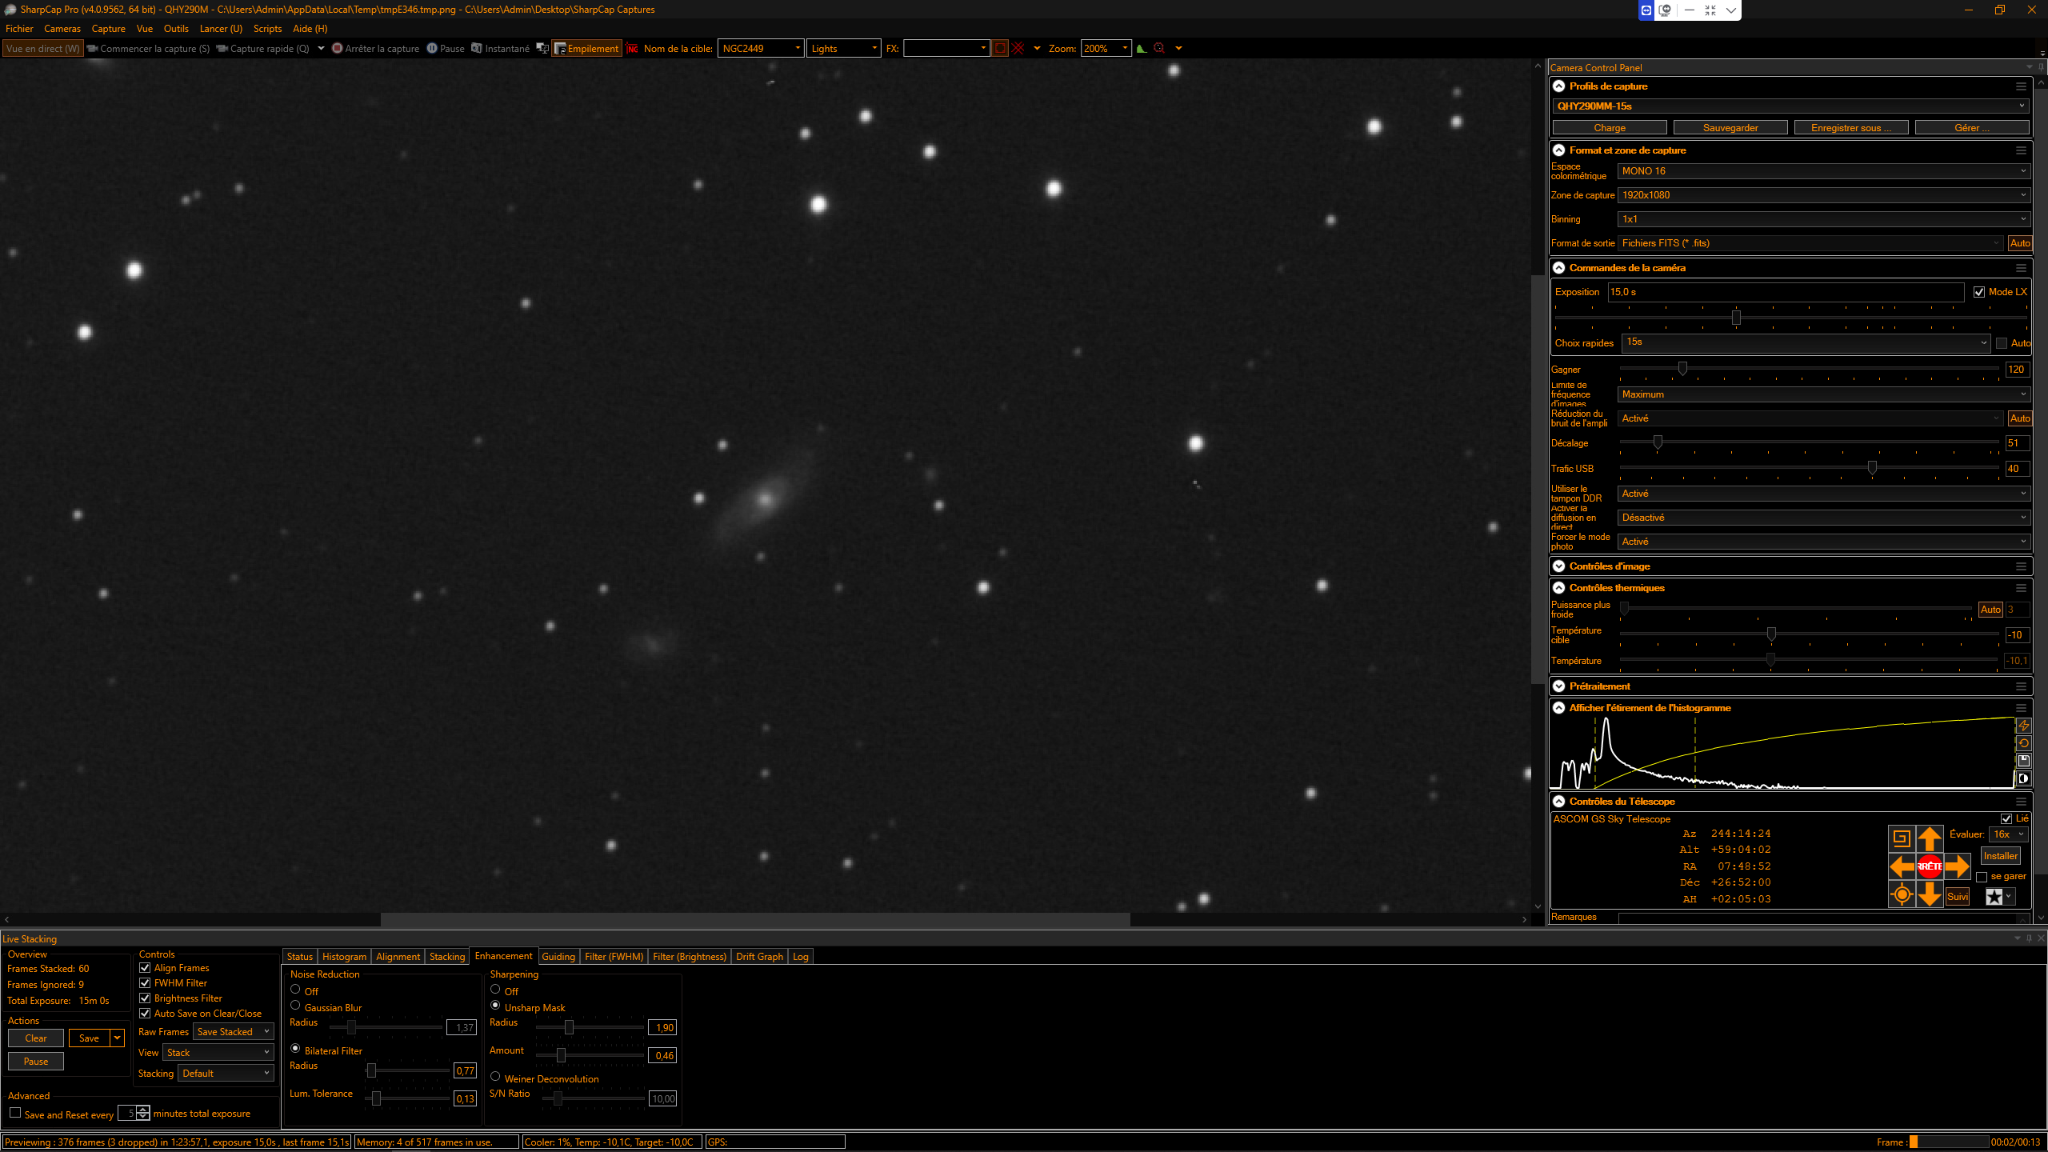This screenshot has height=1152, width=2048.
Task: Expand the Contrôles d'image section
Action: [x=1559, y=566]
